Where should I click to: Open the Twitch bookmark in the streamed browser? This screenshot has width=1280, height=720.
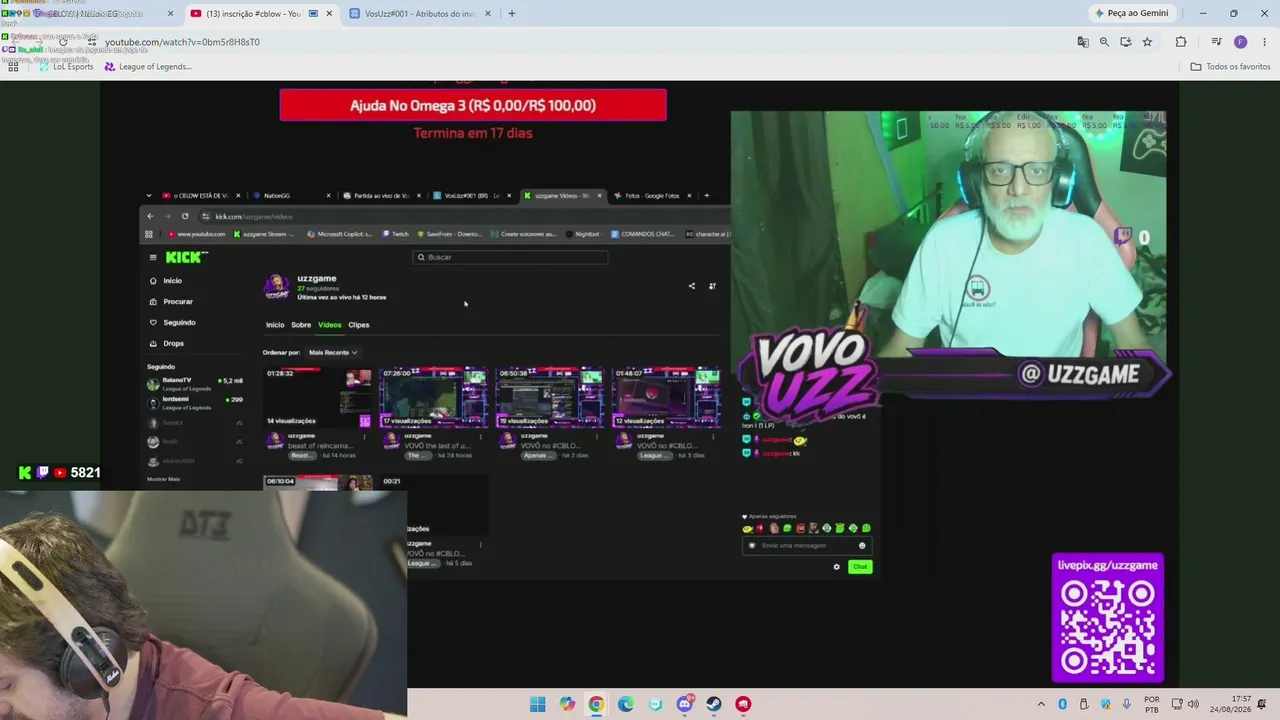tap(396, 234)
